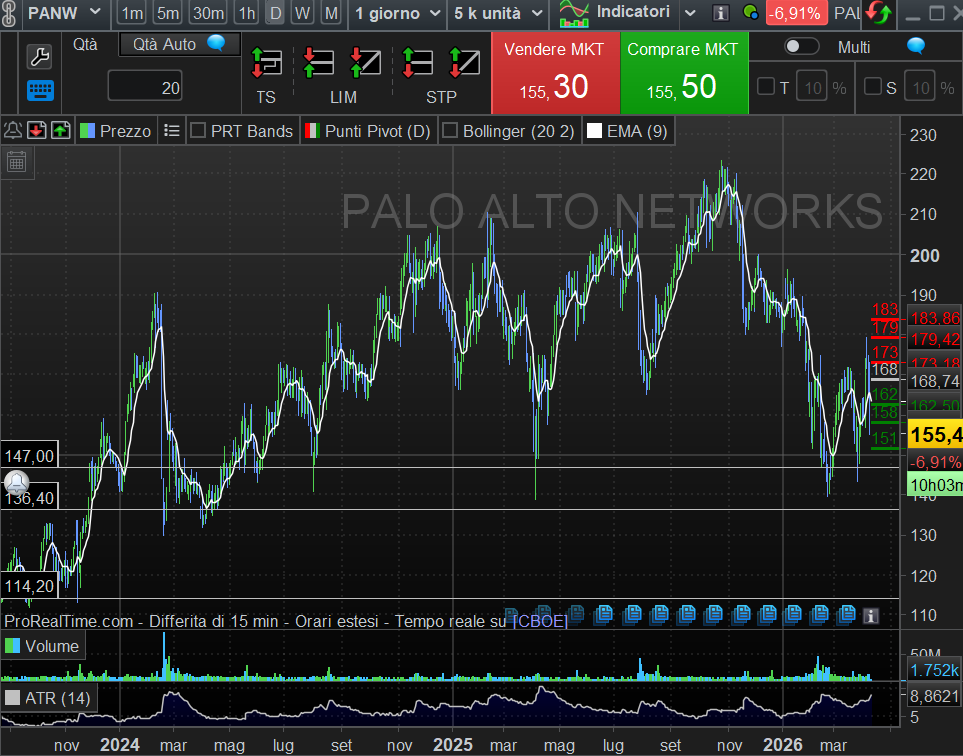
Task: Enable the PRT Bands checkbox
Action: point(198,131)
